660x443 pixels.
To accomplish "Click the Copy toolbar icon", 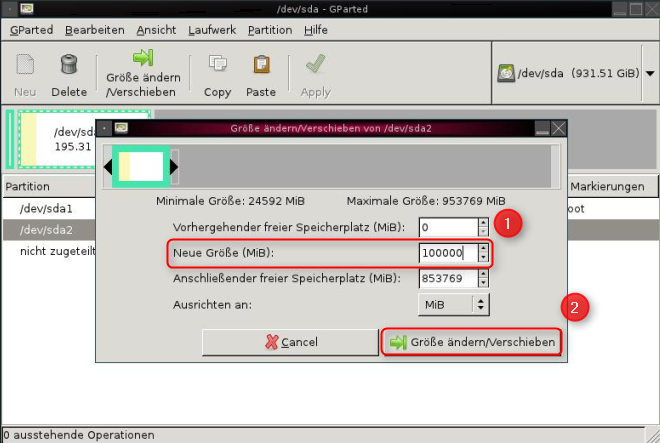I will point(218,64).
